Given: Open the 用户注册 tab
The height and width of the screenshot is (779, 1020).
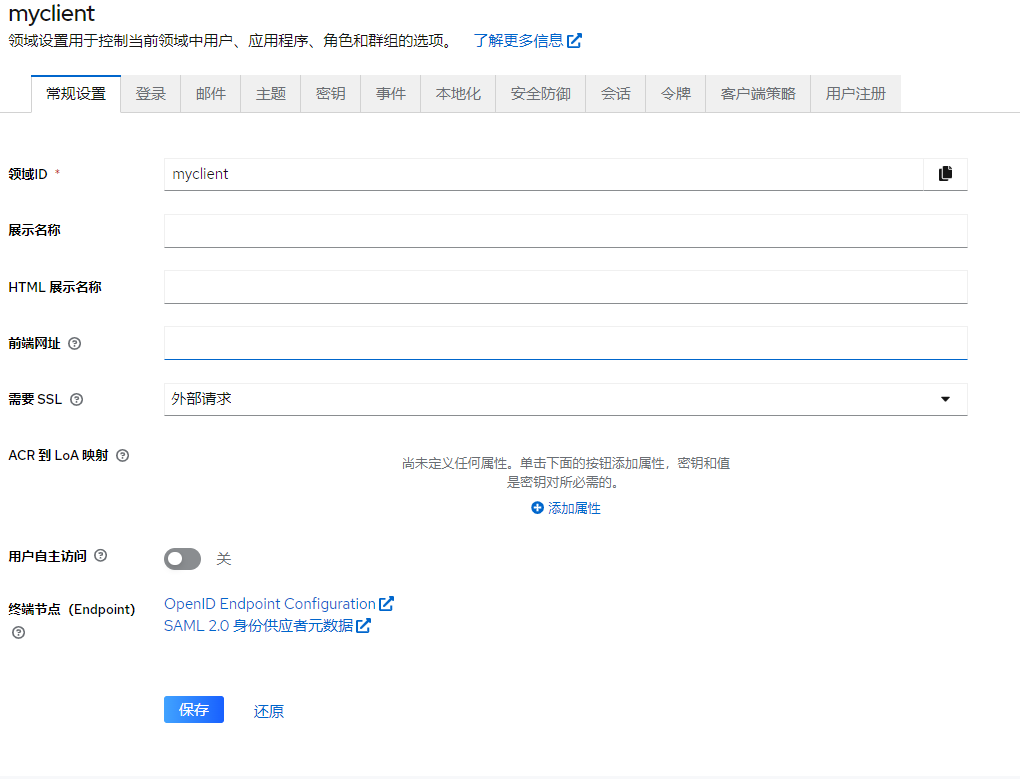Looking at the screenshot, I should [x=855, y=94].
